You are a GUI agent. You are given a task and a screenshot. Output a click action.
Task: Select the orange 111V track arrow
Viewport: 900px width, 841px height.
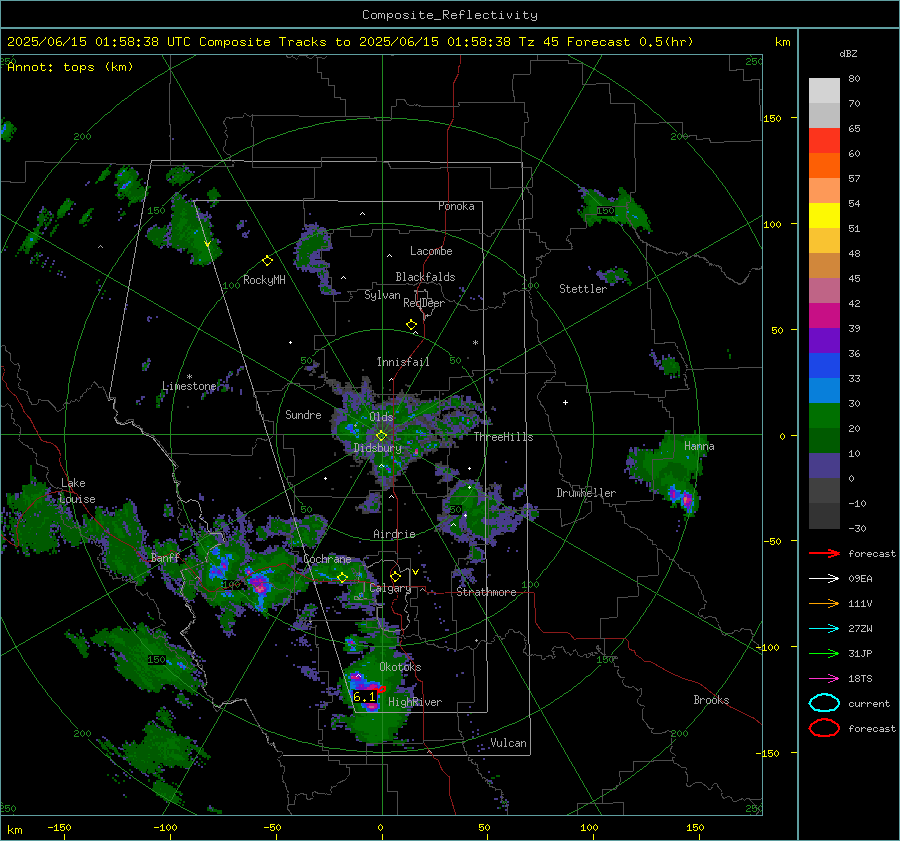(x=824, y=603)
